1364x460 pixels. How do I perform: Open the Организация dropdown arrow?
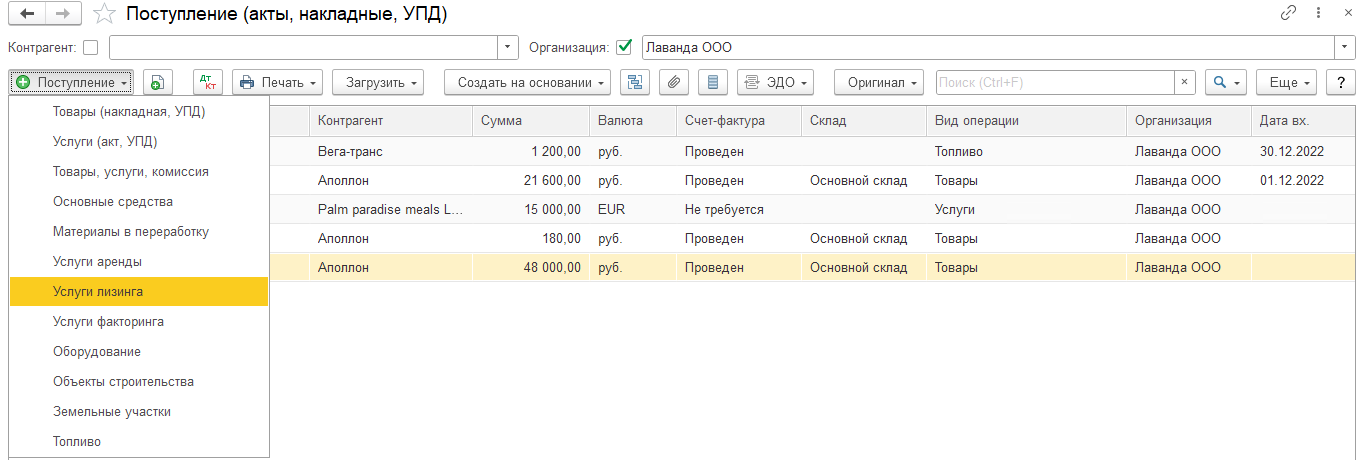[x=1346, y=47]
